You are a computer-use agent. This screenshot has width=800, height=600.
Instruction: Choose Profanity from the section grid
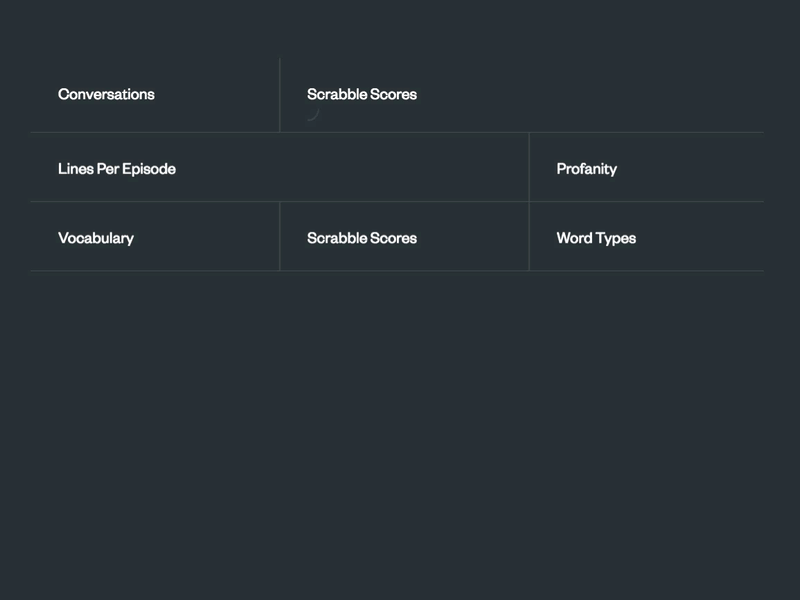coord(584,168)
